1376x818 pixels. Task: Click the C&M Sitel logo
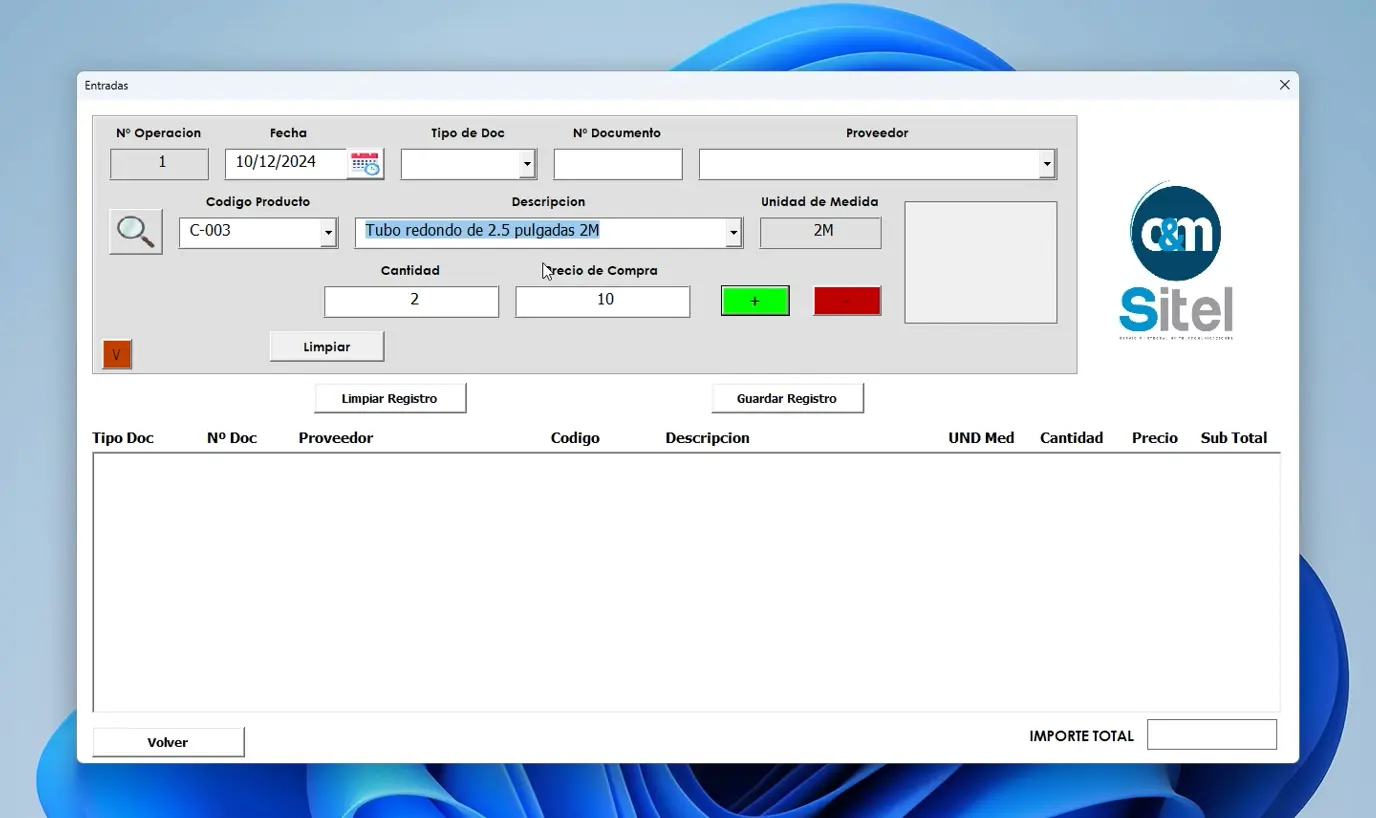click(x=1176, y=262)
